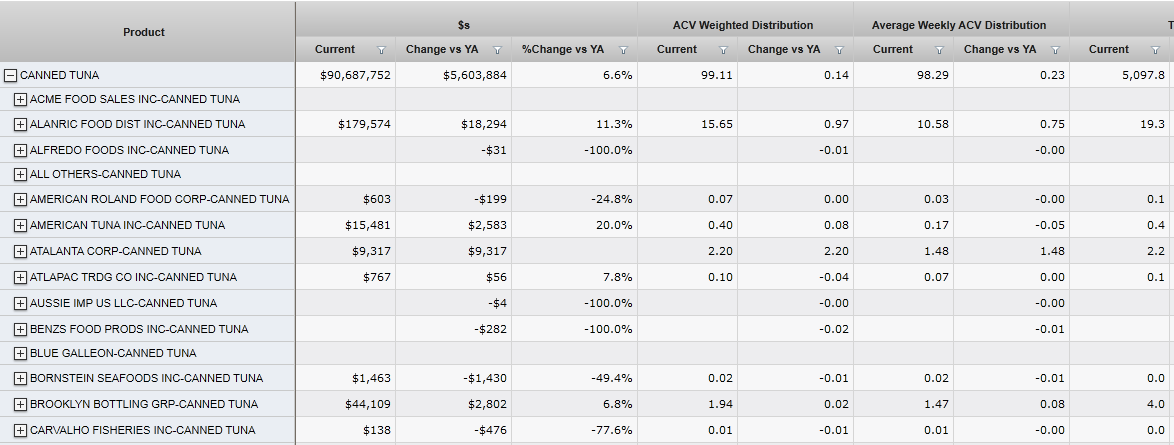Collapse the CANNED TUNA top-level row
1174x445 pixels.
10,75
